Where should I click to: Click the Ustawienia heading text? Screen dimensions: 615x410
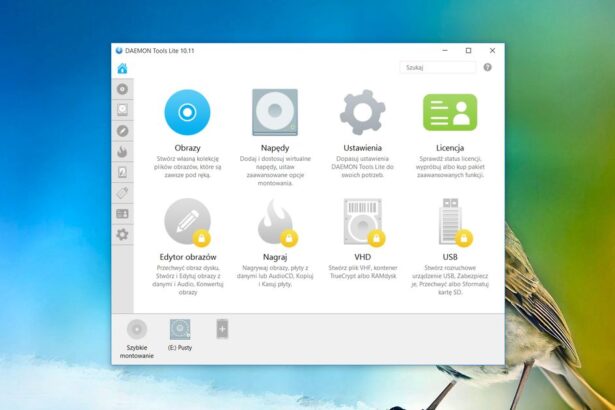click(x=362, y=148)
